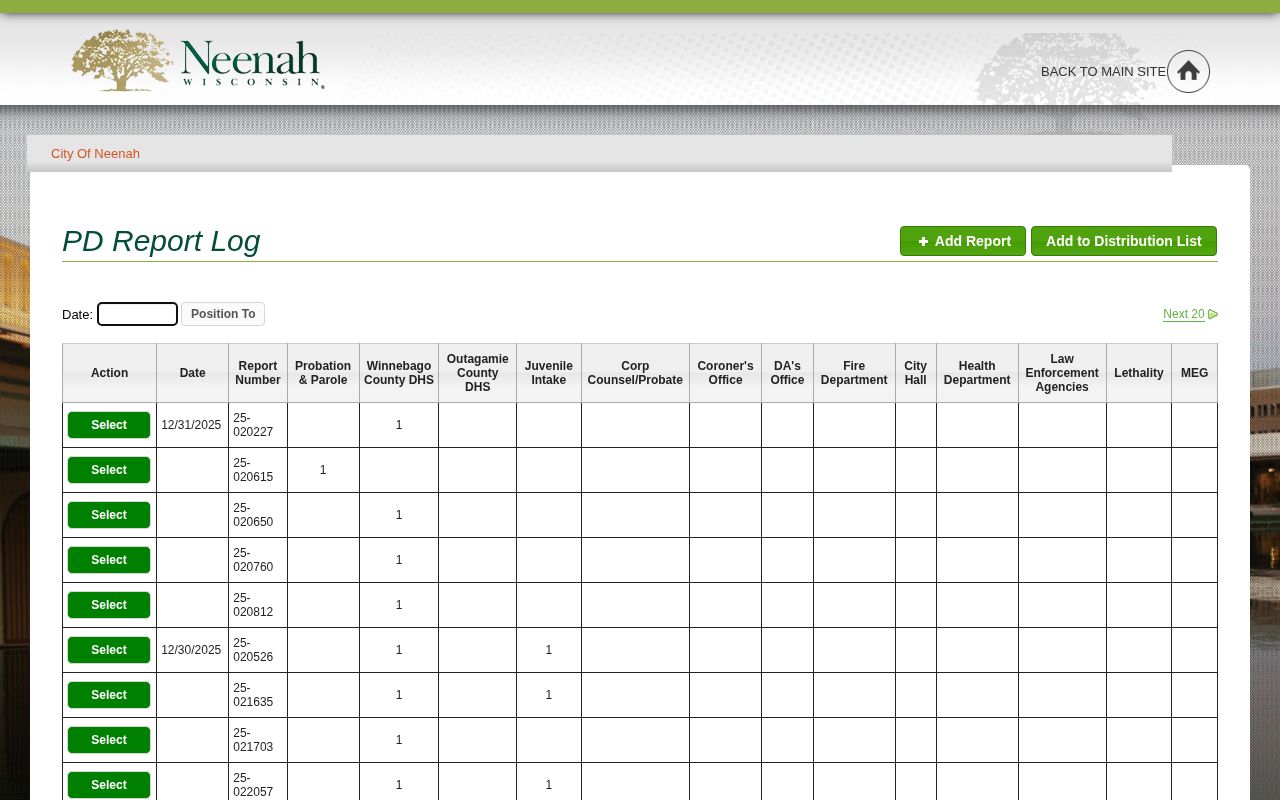The image size is (1280, 800).
Task: Click the MEG column header
Action: 1195,373
